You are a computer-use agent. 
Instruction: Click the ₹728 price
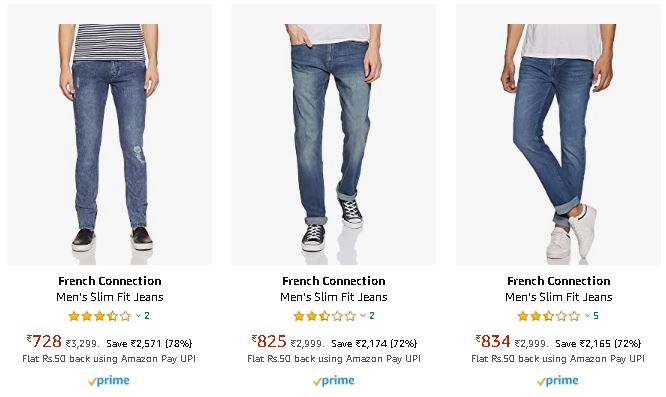(44, 341)
